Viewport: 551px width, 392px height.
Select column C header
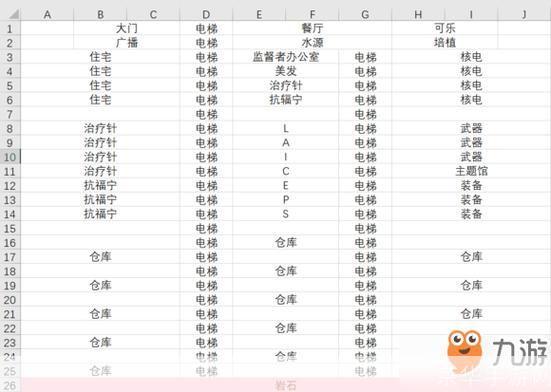click(x=153, y=14)
